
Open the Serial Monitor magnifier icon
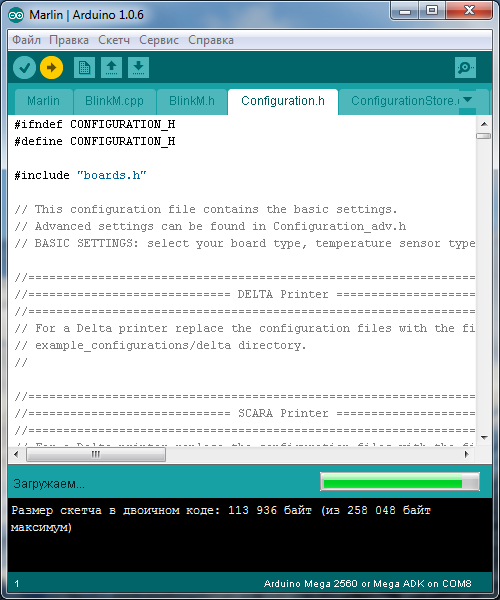pyautogui.click(x=465, y=68)
